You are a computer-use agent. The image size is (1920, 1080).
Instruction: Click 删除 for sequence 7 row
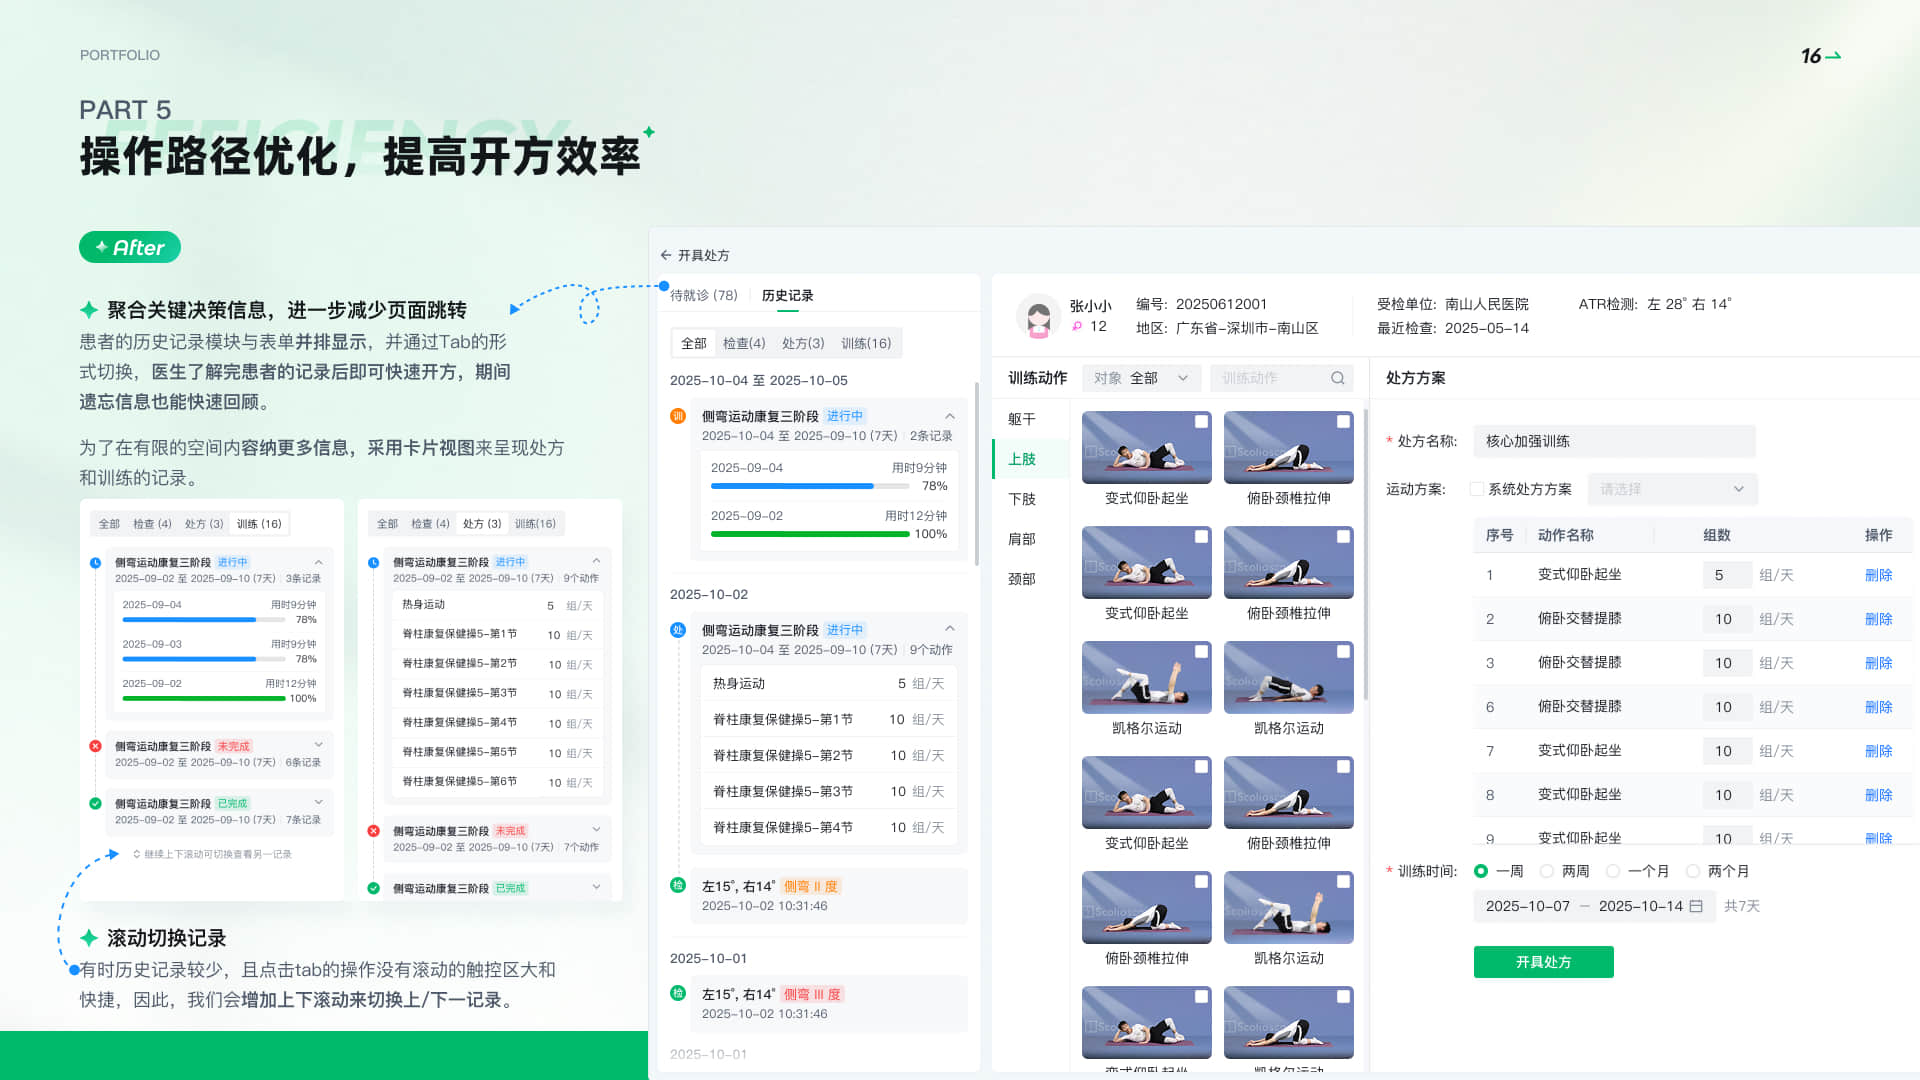(x=1878, y=751)
